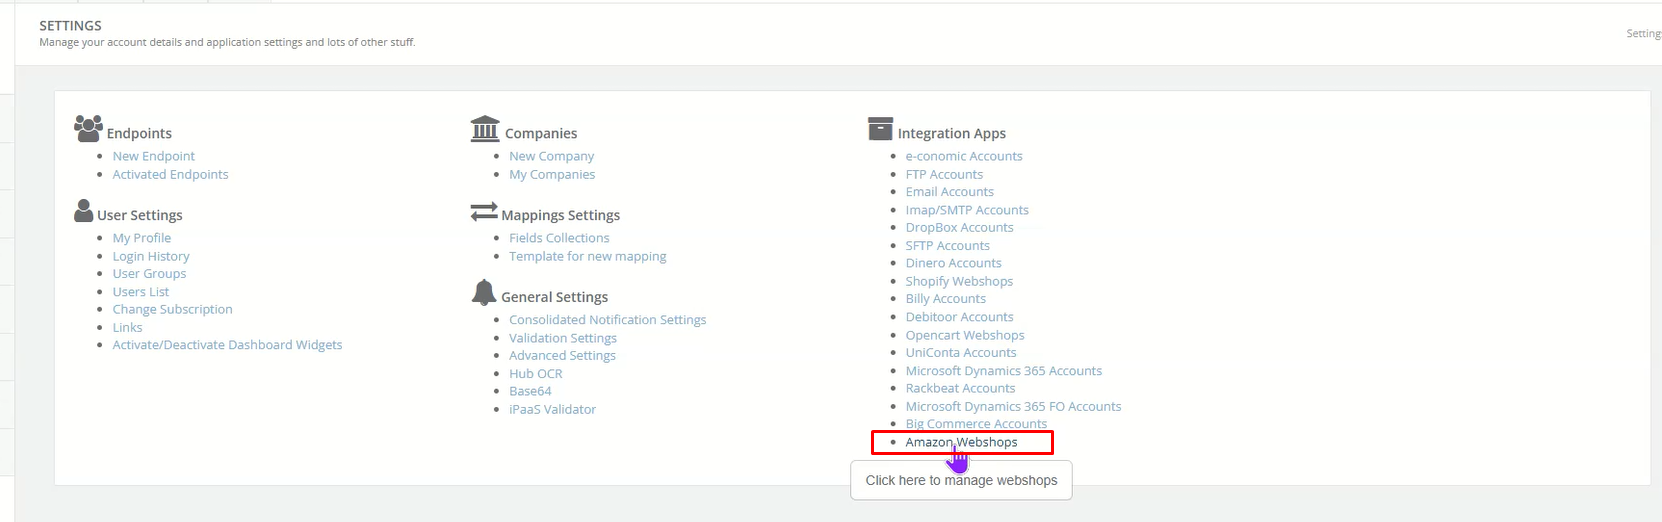Click the Endpoints group icon
The height and width of the screenshot is (522, 1662).
(88, 129)
